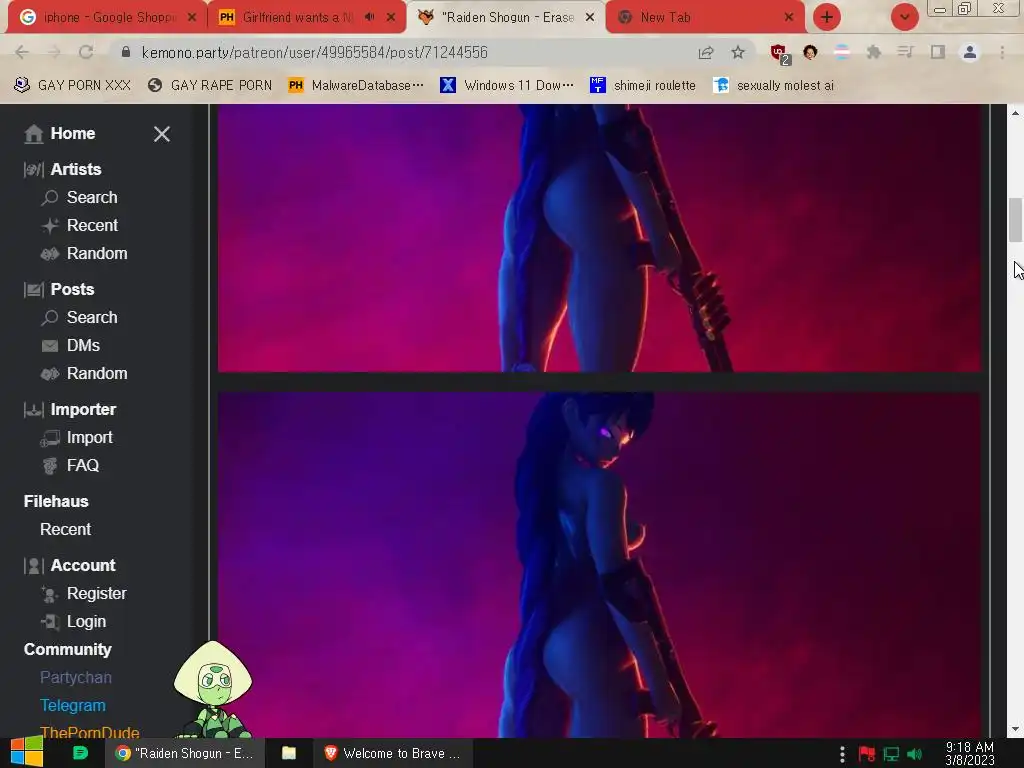The image size is (1024, 768).
Task: Bookmark this page with the star icon
Action: click(x=738, y=52)
